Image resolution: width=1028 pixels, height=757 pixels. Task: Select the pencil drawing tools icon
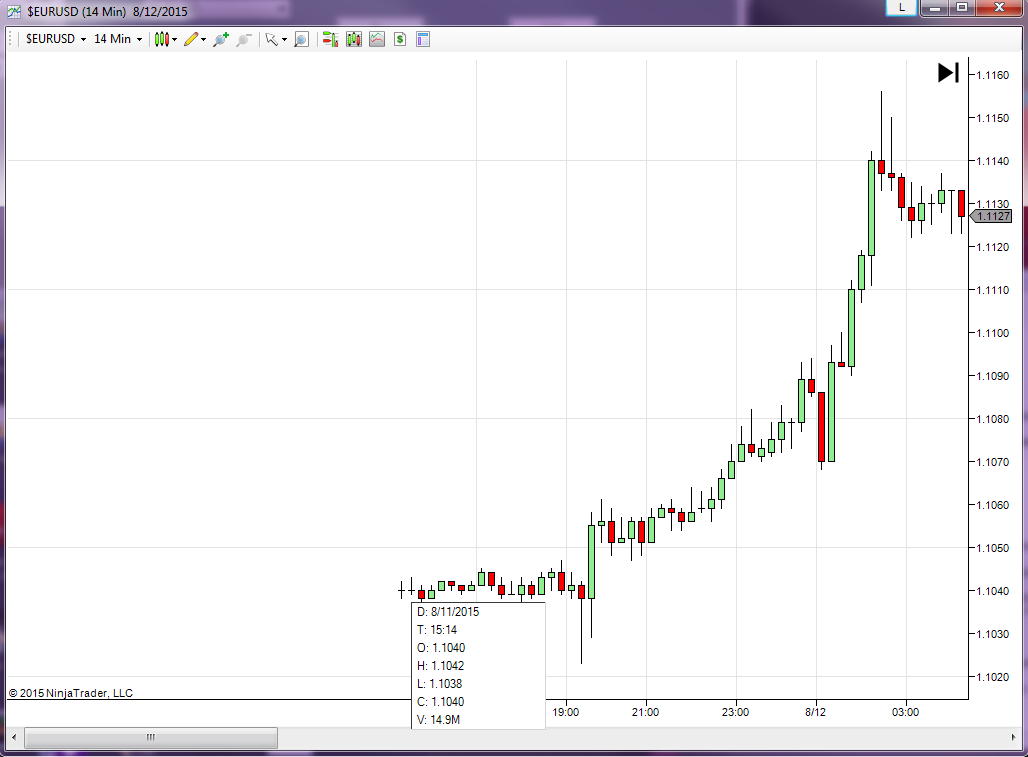191,39
